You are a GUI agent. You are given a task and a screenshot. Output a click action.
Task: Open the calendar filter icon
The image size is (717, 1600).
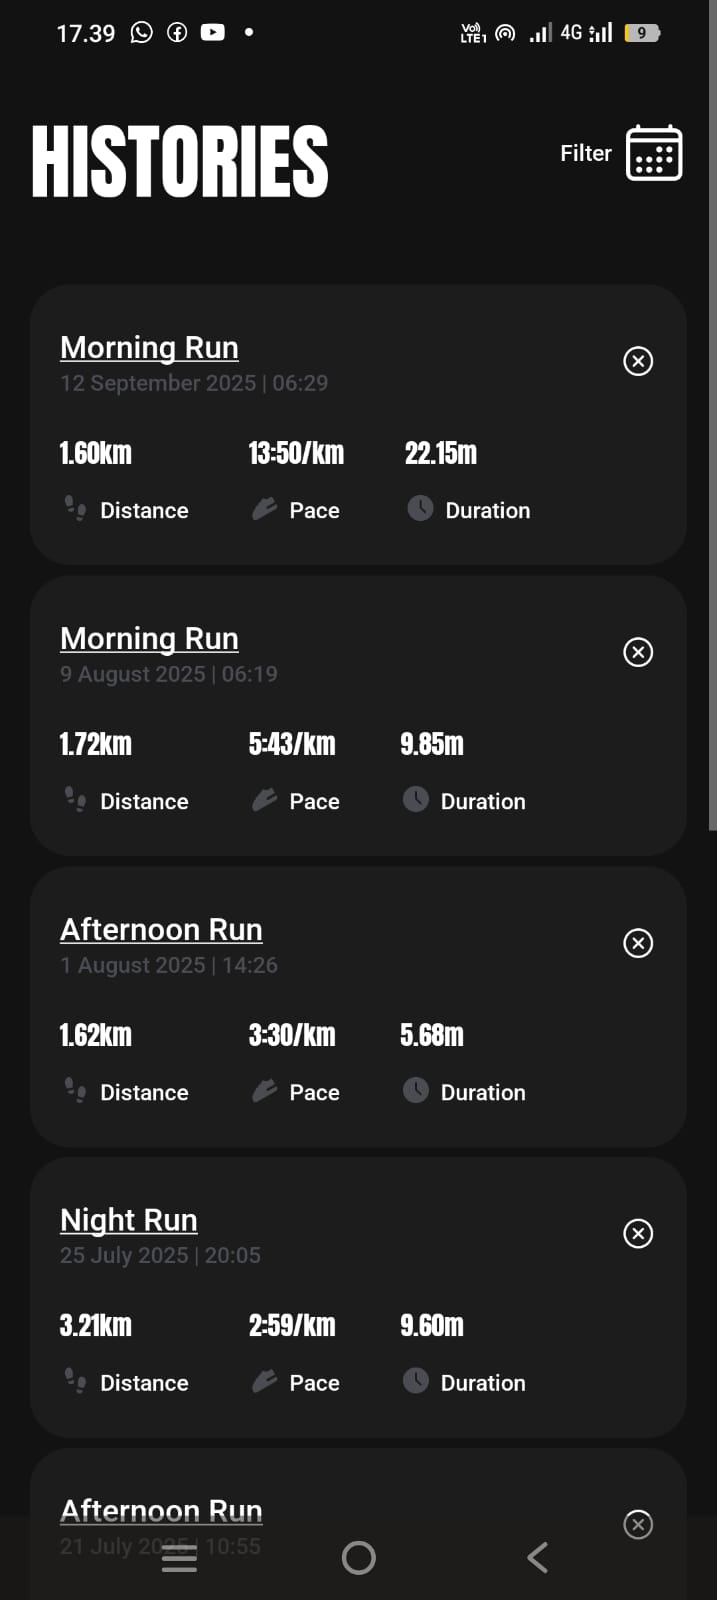pos(654,153)
